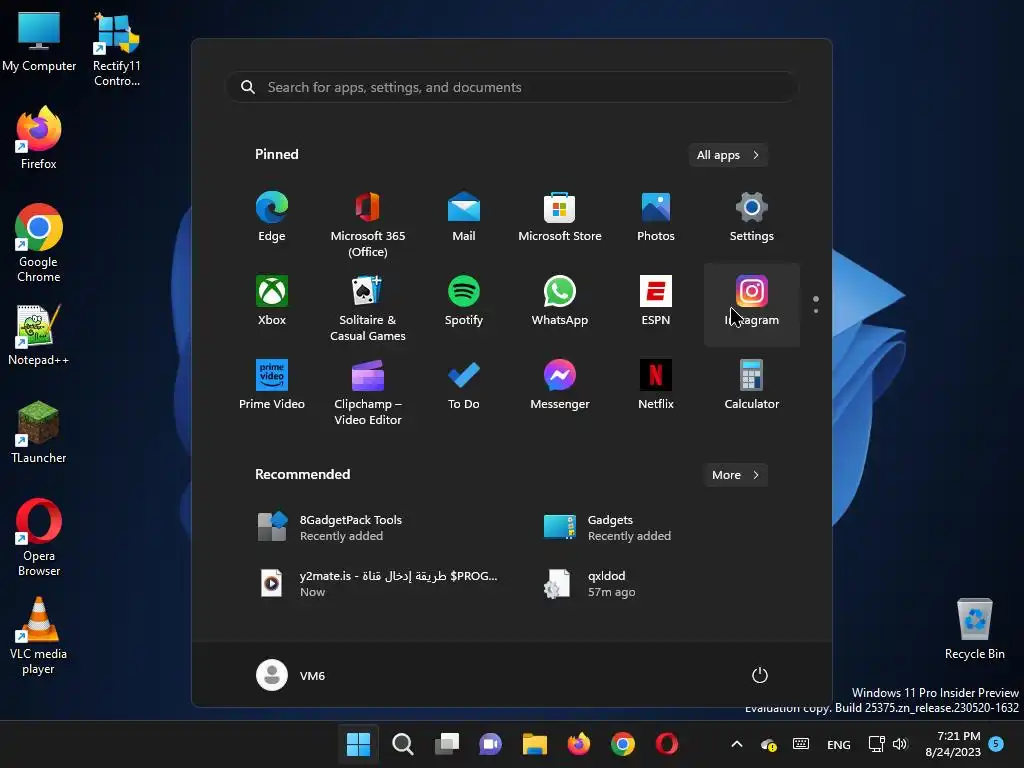The image size is (1024, 768).
Task: Open the network display tray icon
Action: pos(876,744)
